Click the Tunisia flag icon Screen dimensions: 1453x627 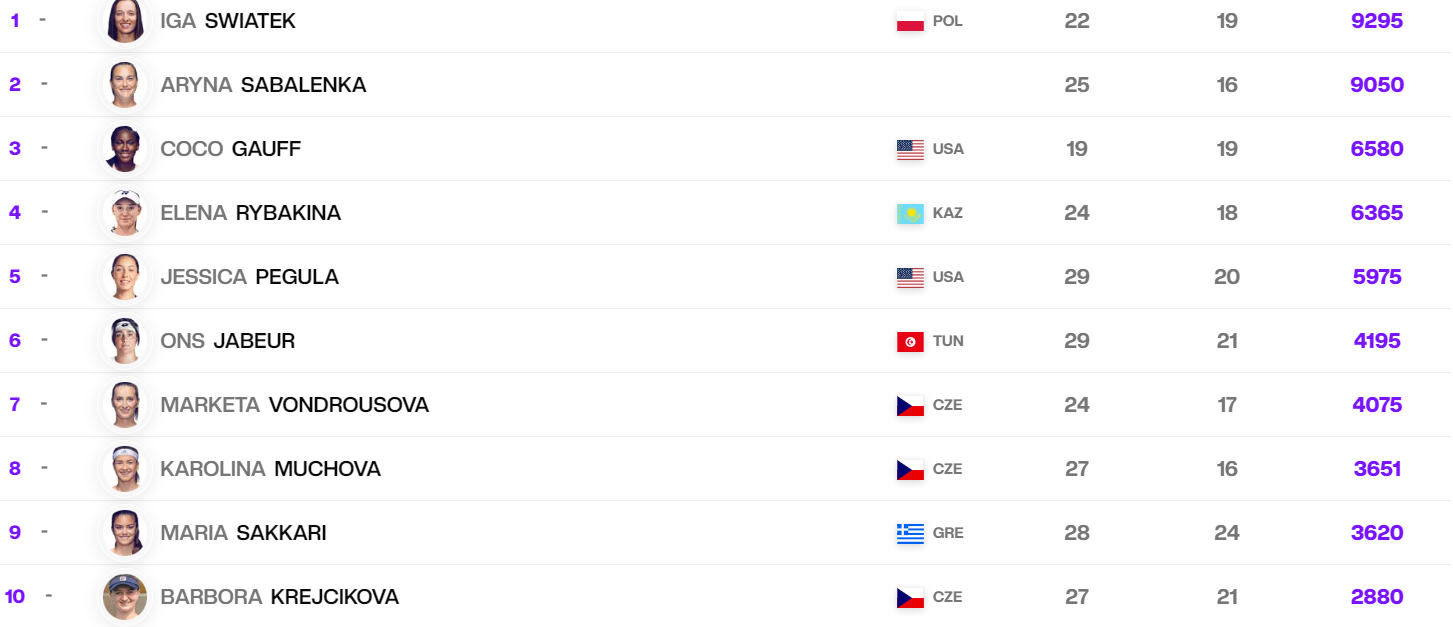[910, 341]
